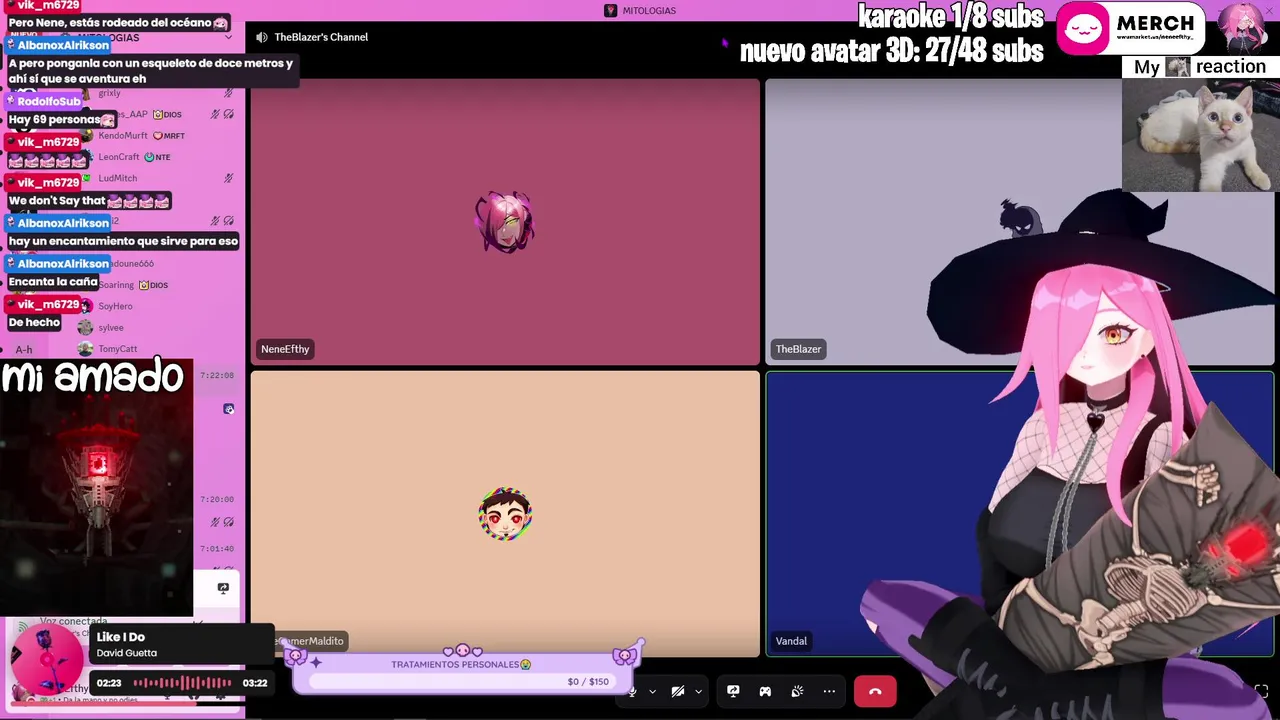Disconnect from the call with red hang-up button

coord(875,691)
